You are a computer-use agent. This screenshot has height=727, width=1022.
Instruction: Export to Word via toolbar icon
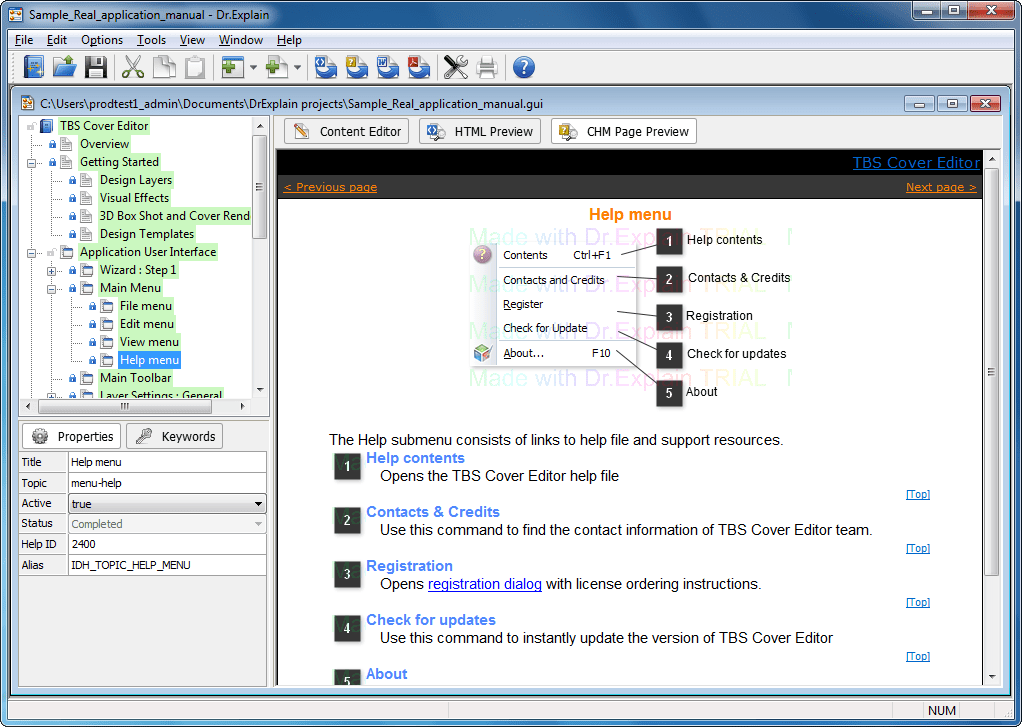pos(388,67)
